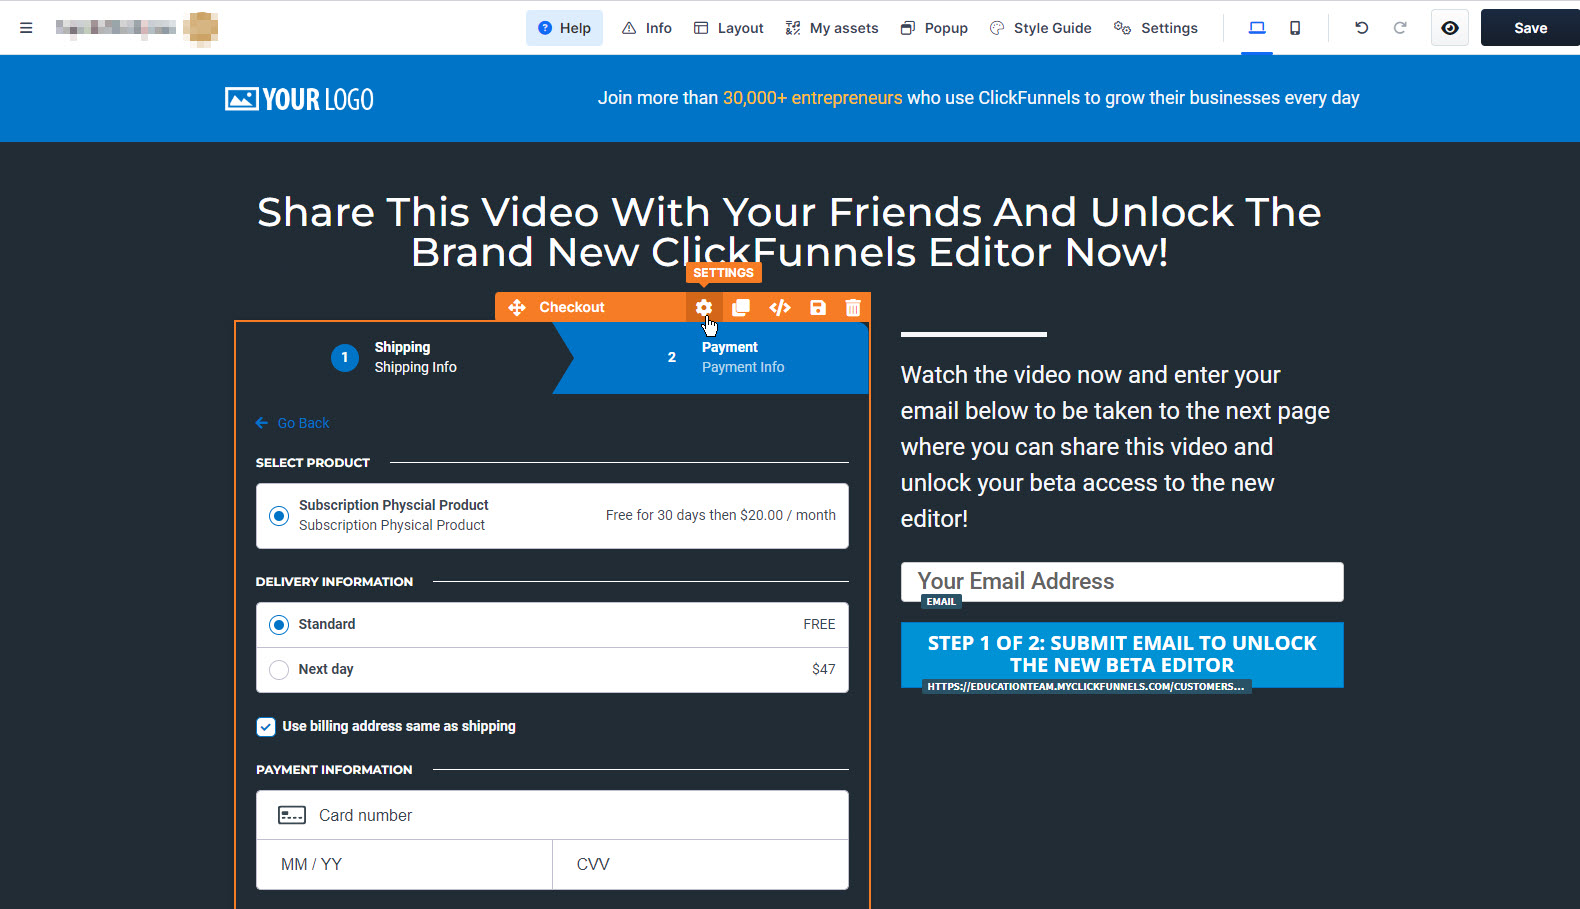Open My assets menu
The height and width of the screenshot is (909, 1580).
tap(832, 28)
